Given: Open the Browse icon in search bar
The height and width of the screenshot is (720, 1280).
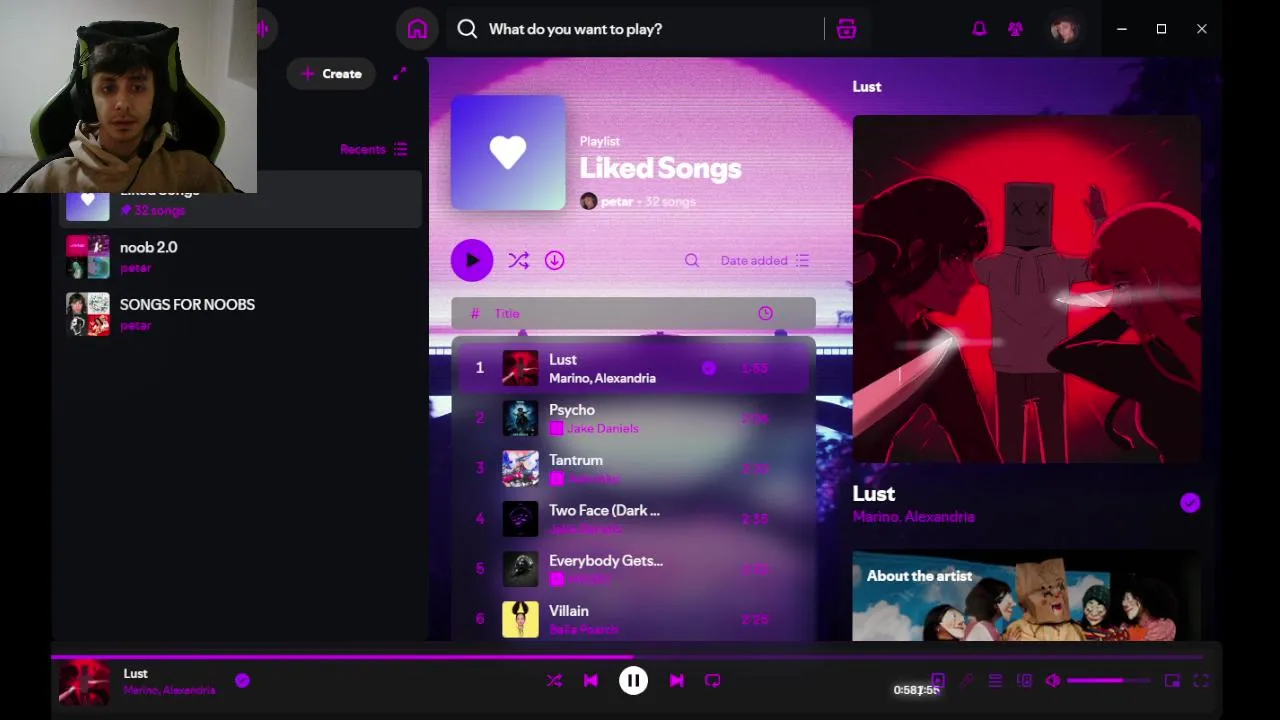Looking at the screenshot, I should (x=846, y=29).
